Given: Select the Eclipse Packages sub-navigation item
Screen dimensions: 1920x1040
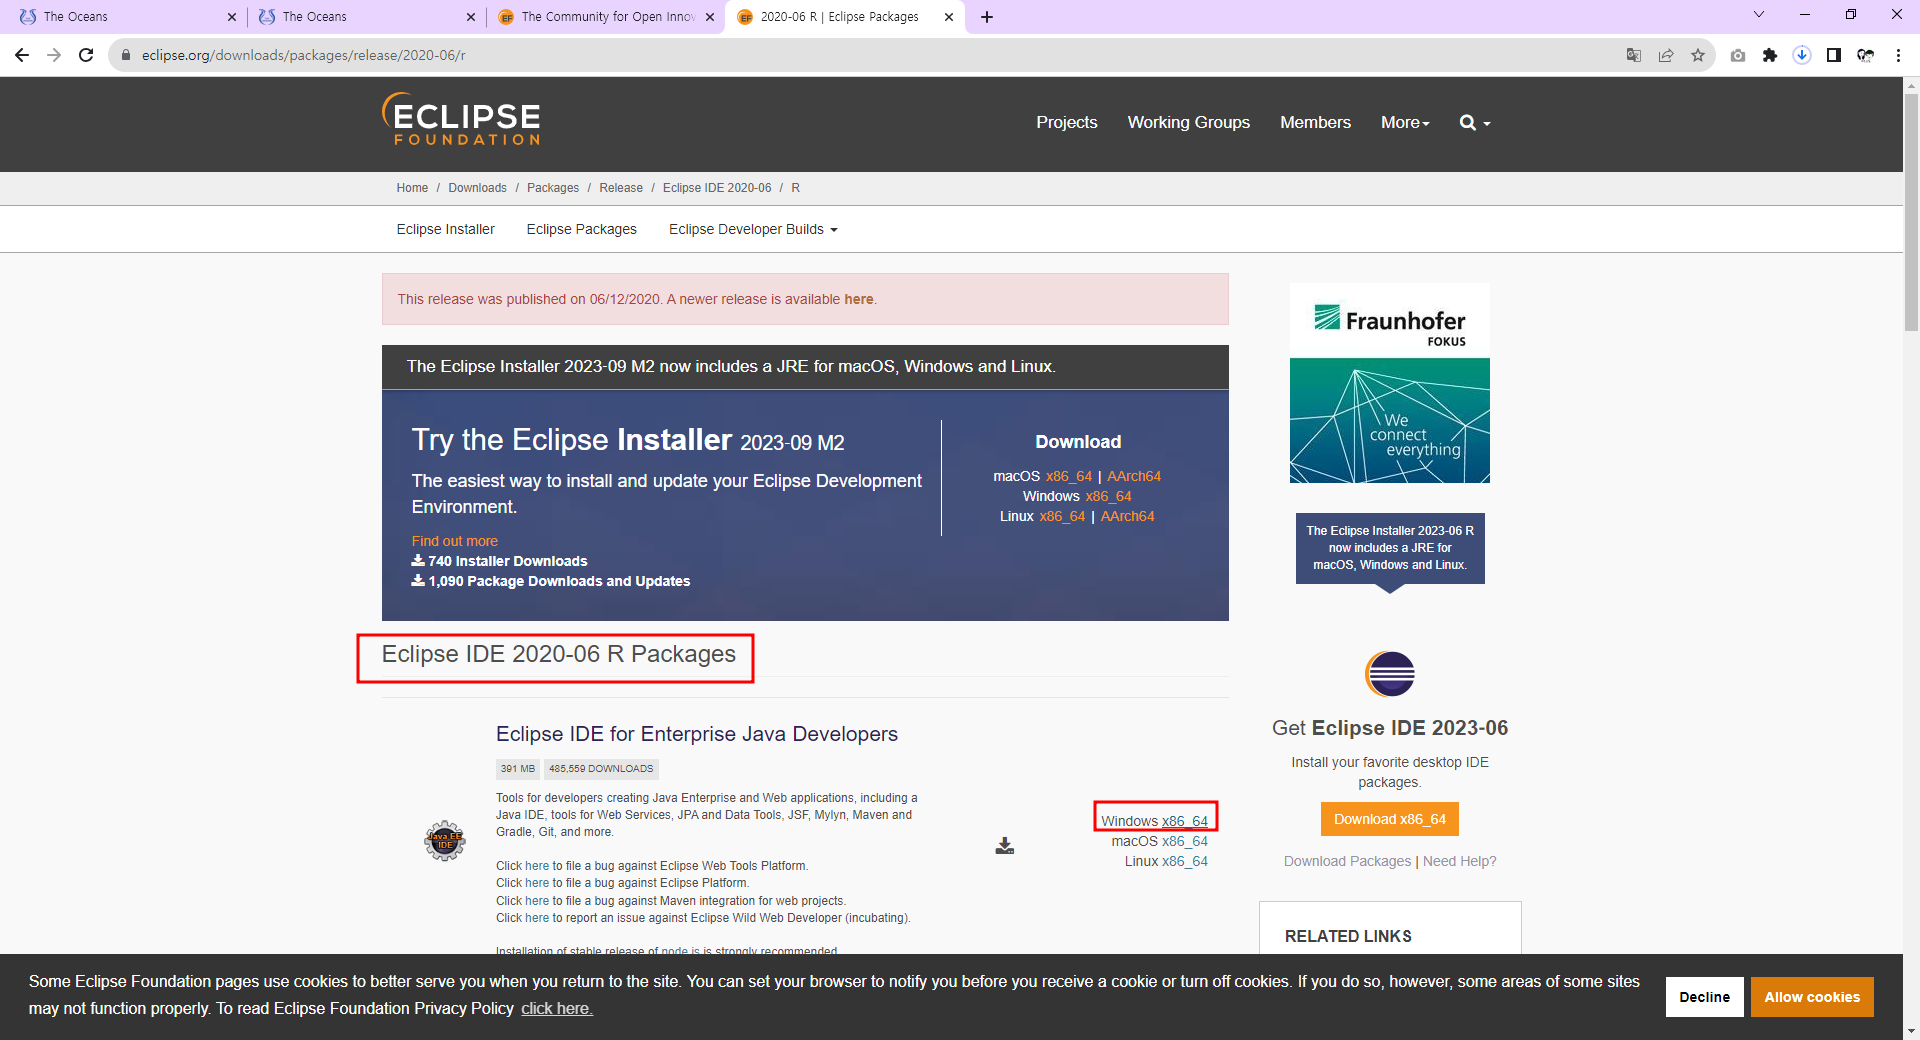Looking at the screenshot, I should [x=581, y=229].
